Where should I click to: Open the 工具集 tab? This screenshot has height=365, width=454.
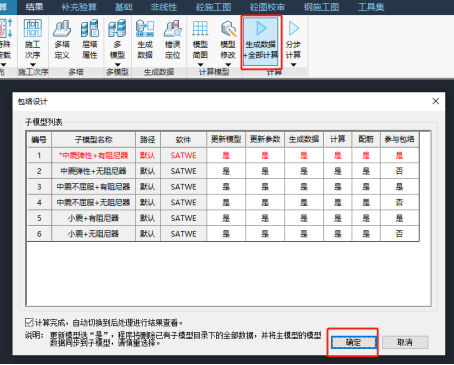pyautogui.click(x=371, y=7)
